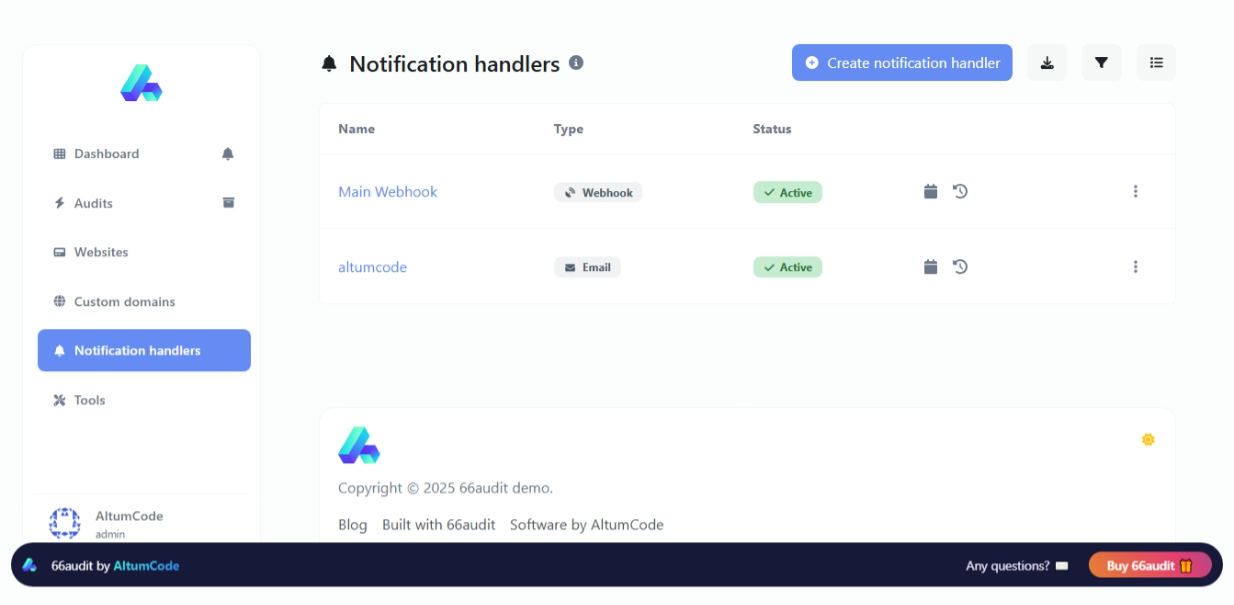Viewport: 1234px width, 605px height.
Task: Click the history clock icon in altumcode row
Action: [960, 267]
